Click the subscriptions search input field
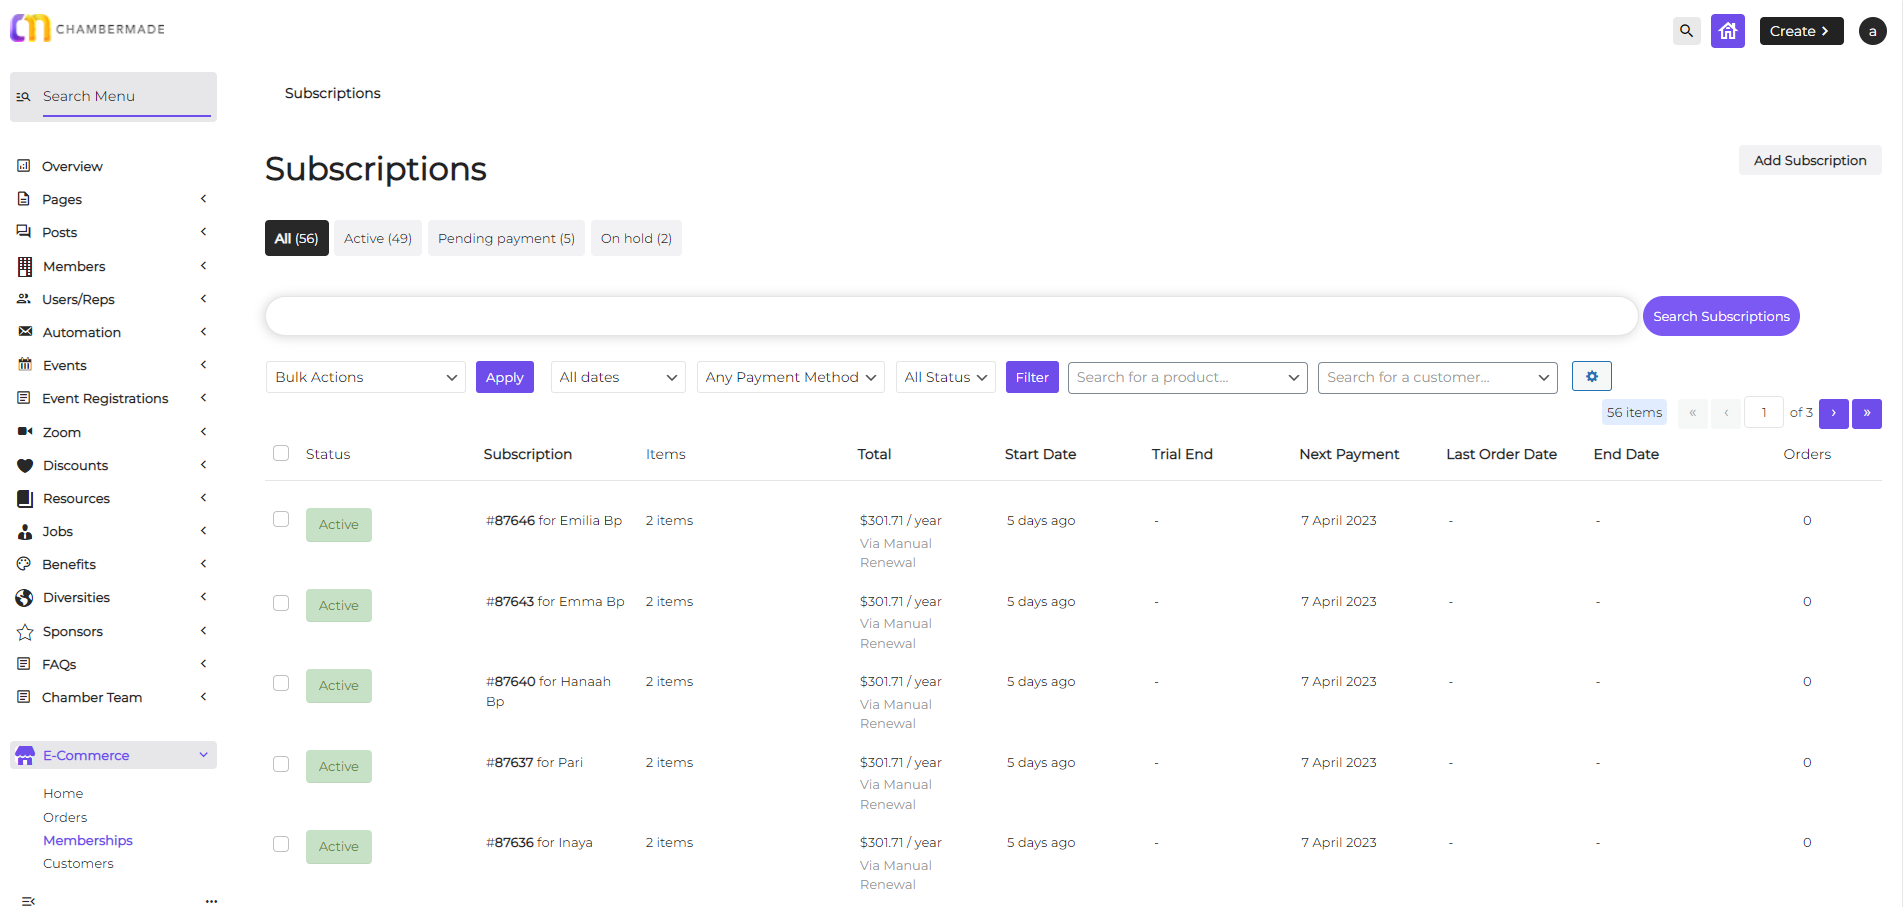1903x907 pixels. [x=950, y=316]
